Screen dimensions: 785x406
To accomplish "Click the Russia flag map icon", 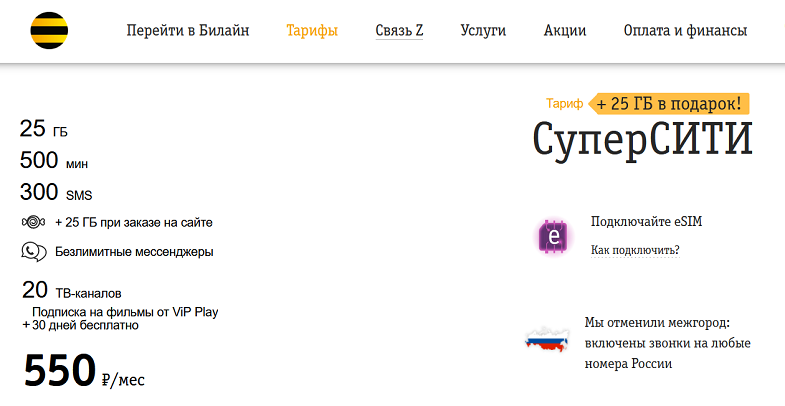I will (x=547, y=339).
